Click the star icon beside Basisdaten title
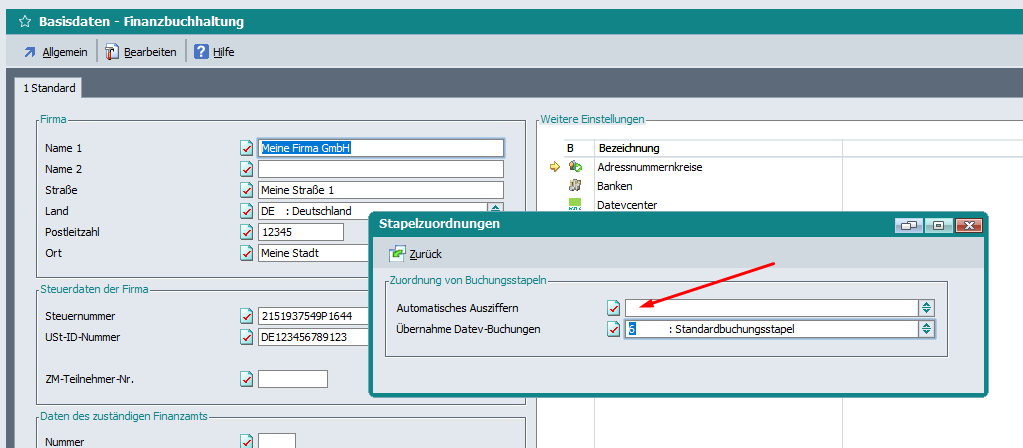This screenshot has width=1023, height=448. [25, 21]
